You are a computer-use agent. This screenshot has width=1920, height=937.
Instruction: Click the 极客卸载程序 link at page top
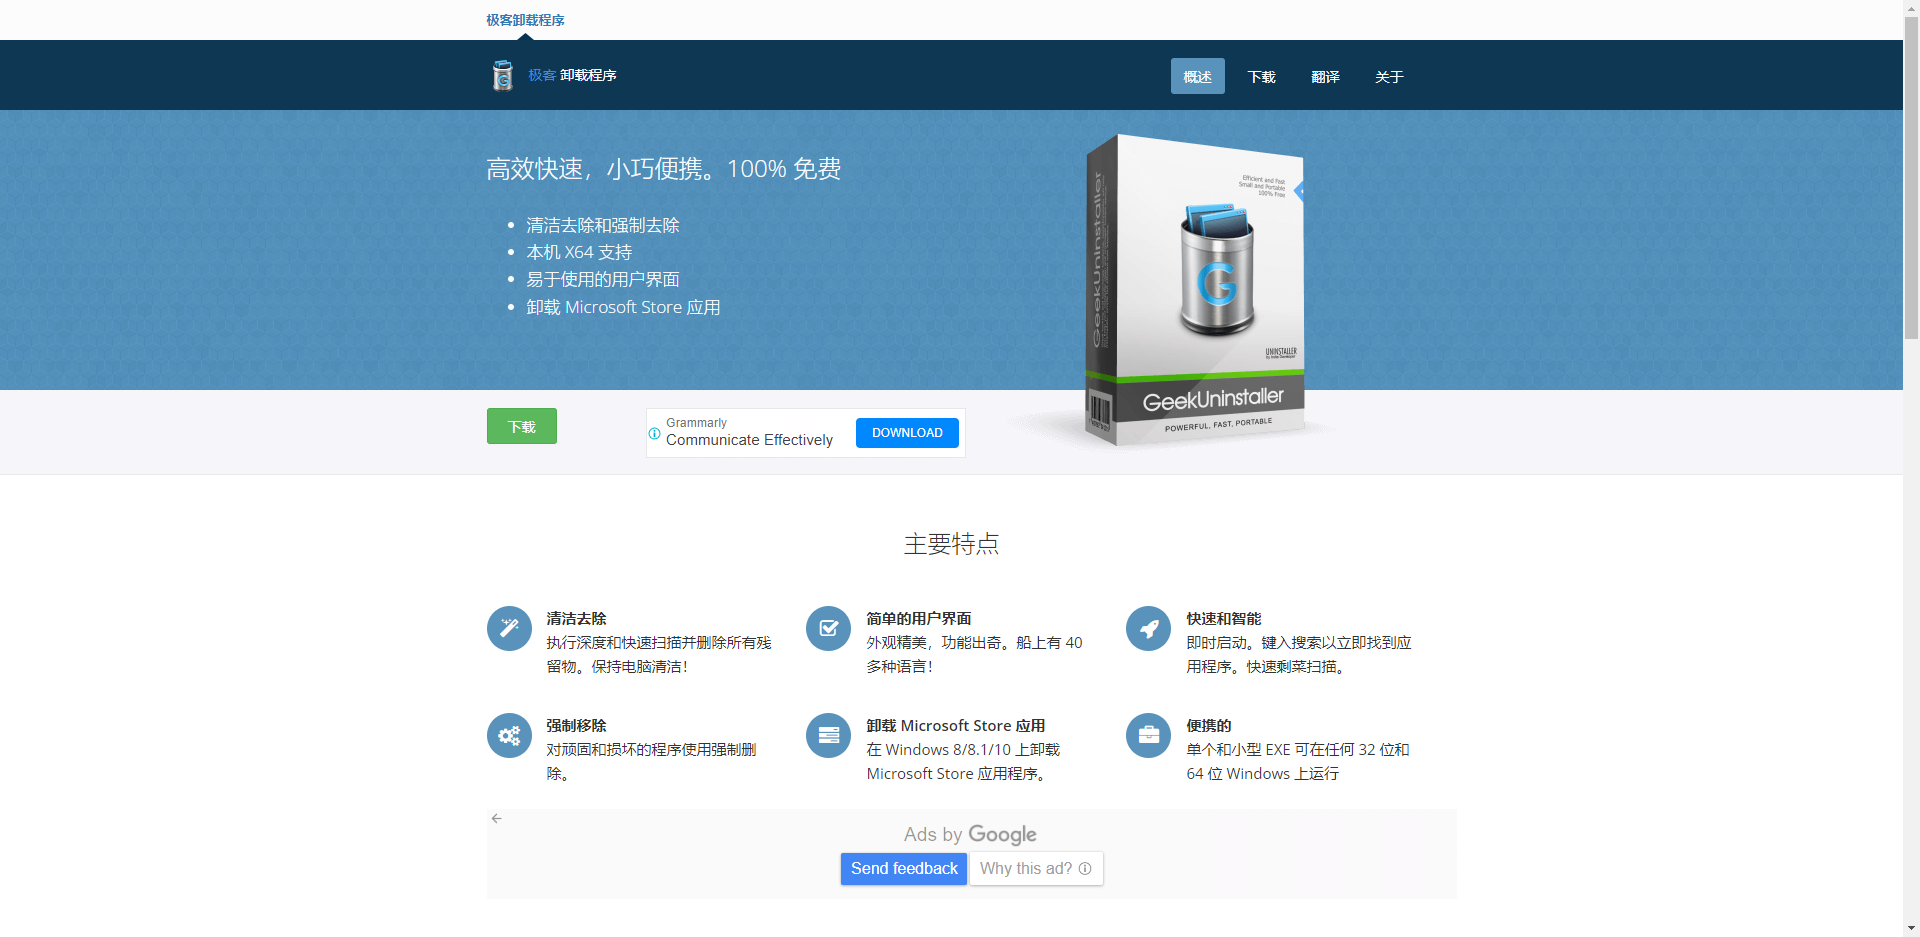tap(525, 20)
